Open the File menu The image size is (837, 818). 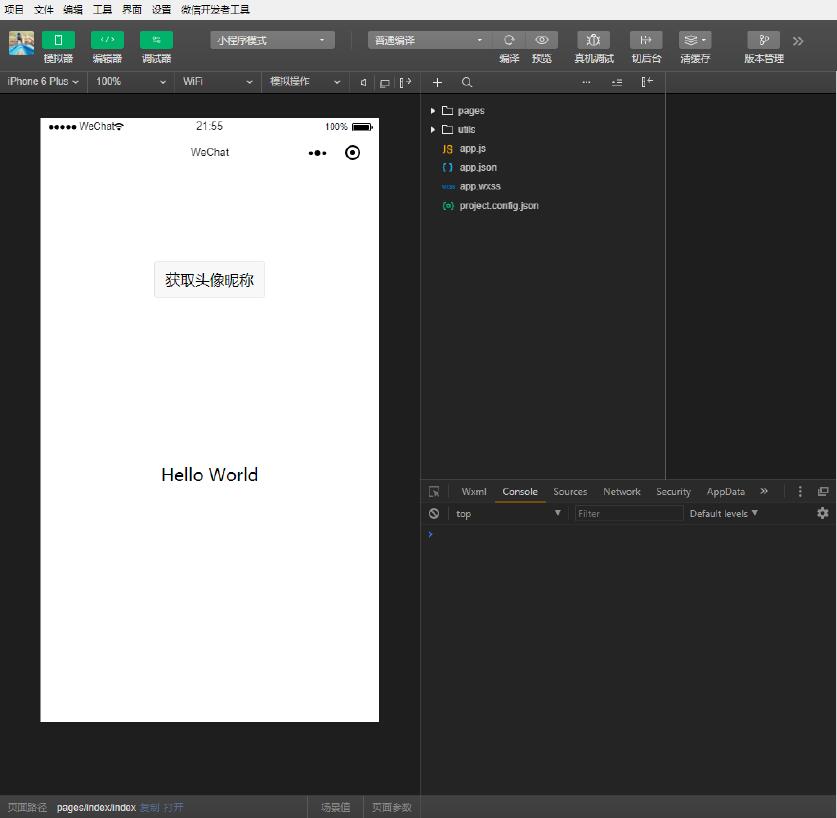[x=44, y=10]
